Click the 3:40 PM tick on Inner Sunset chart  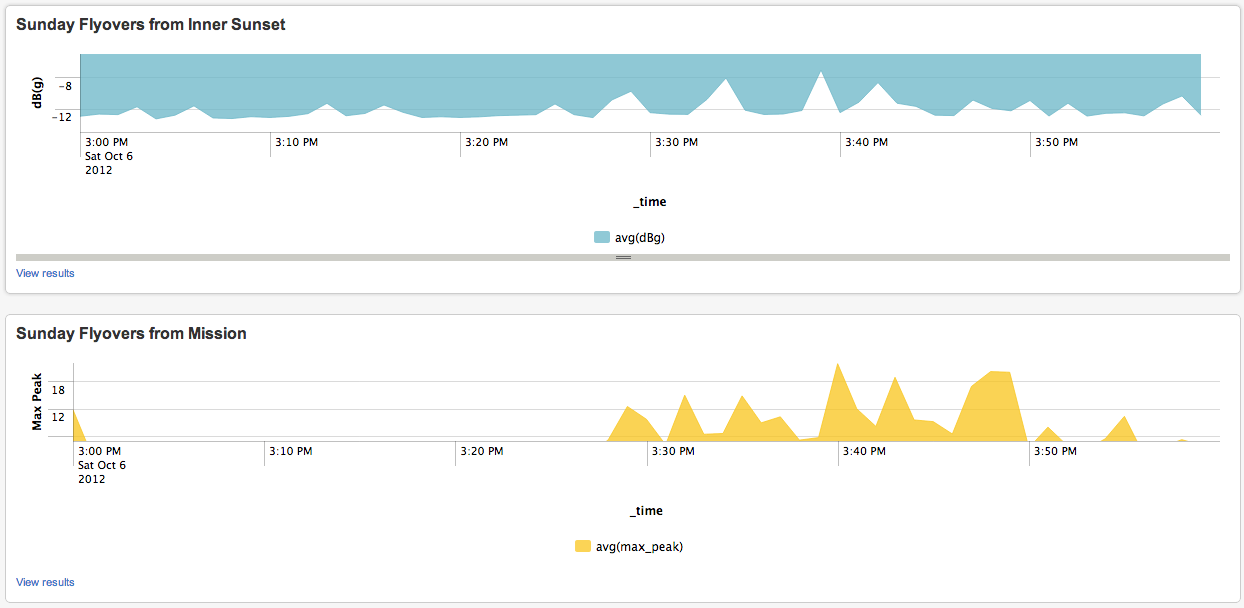[841, 143]
